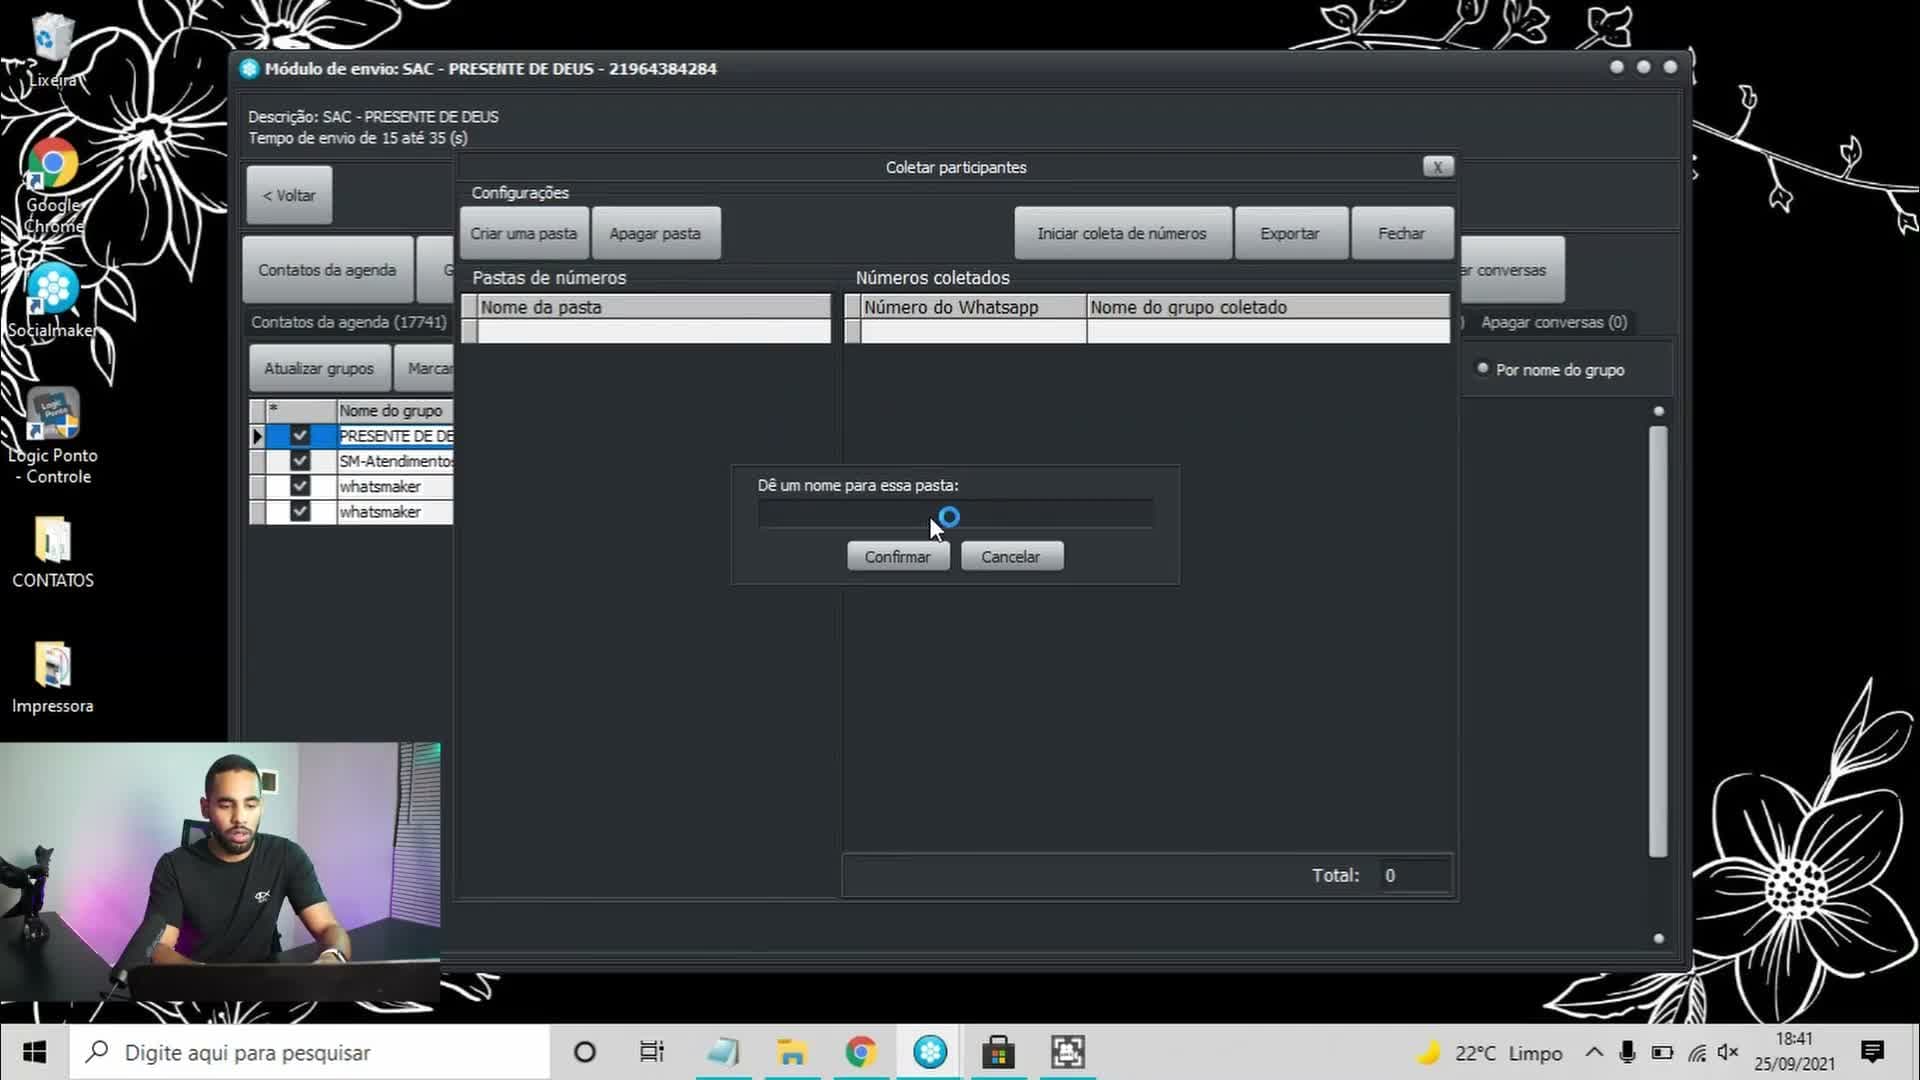Click the folder name input field
The height and width of the screenshot is (1080, 1920).
pyautogui.click(x=955, y=514)
